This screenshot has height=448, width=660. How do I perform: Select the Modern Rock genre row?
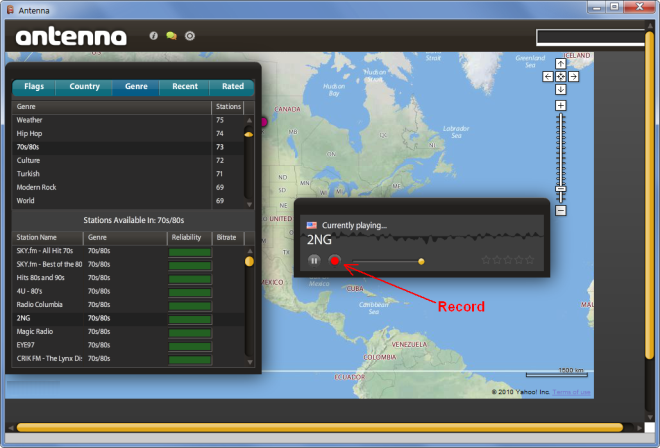[x=128, y=187]
